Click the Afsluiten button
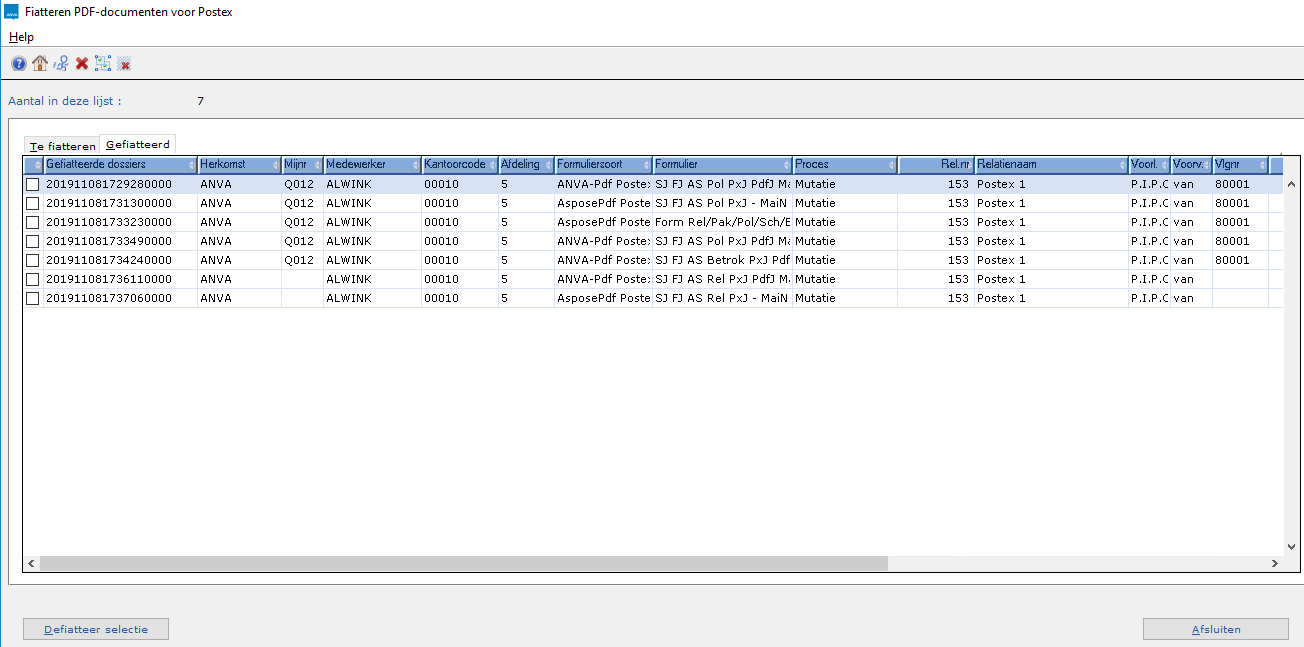Image resolution: width=1304 pixels, height=647 pixels. [1215, 629]
